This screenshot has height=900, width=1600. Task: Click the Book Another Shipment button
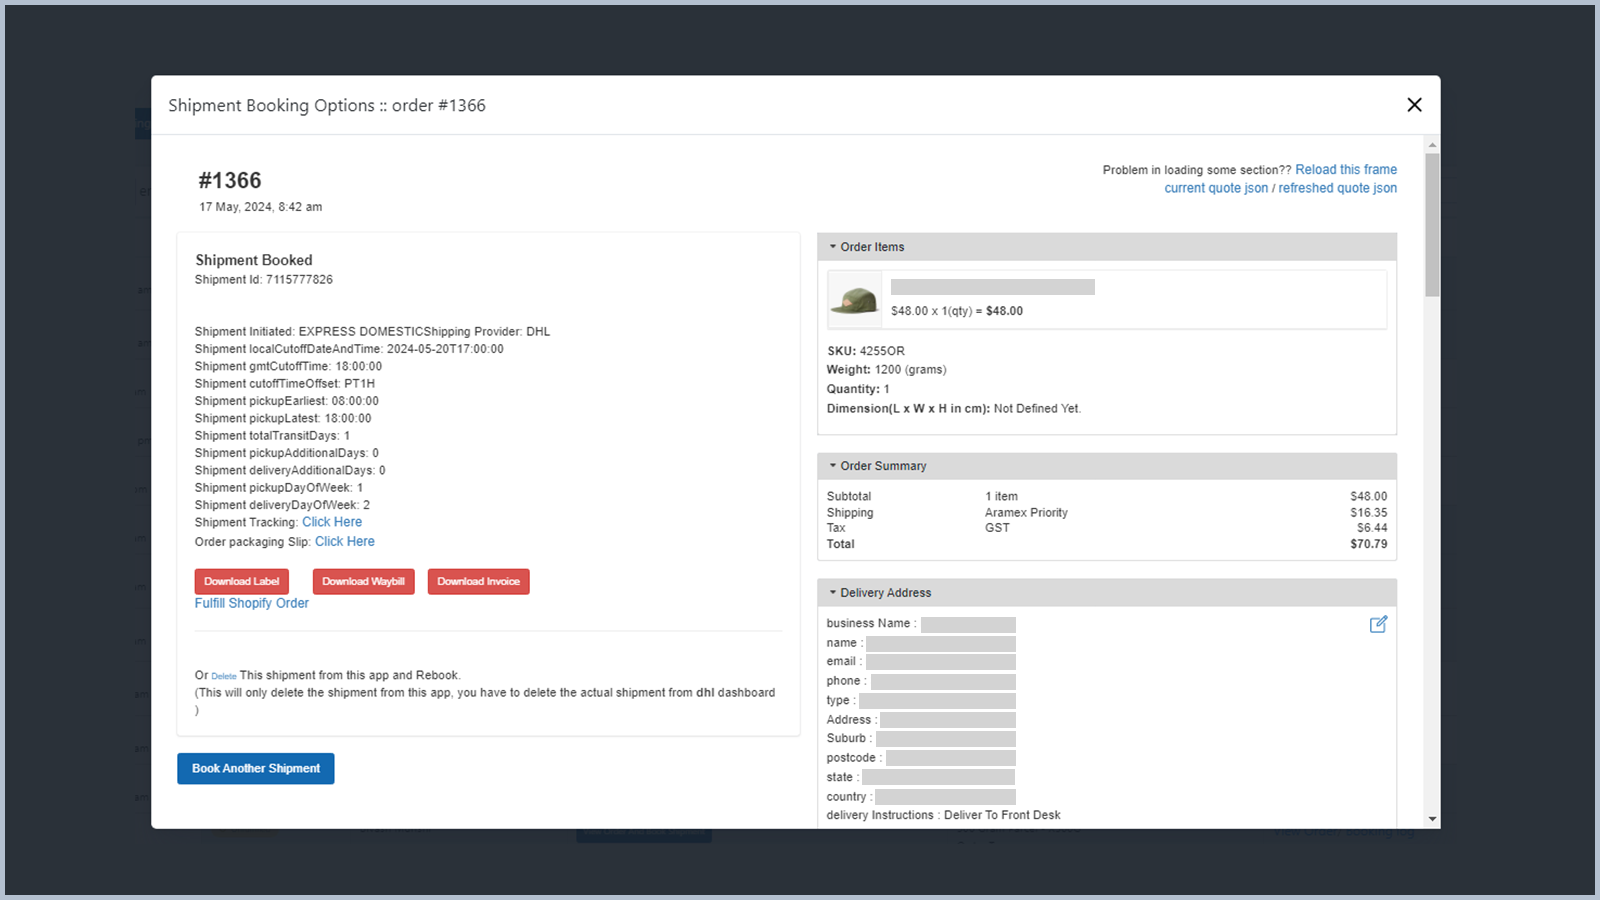256,769
